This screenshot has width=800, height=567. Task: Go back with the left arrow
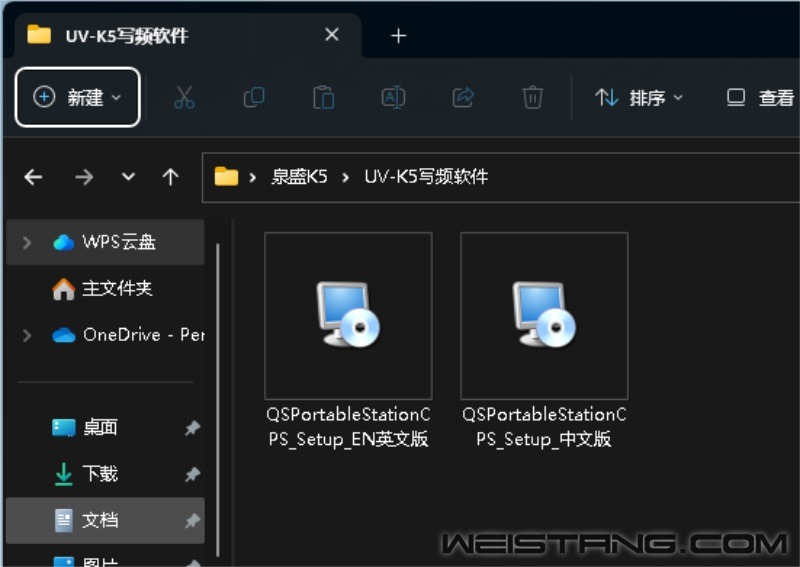[x=34, y=177]
